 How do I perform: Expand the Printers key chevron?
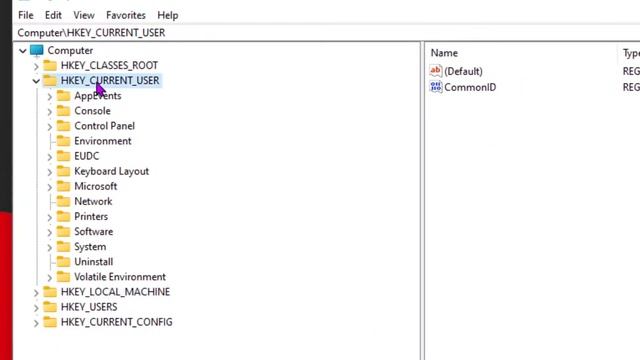pyautogui.click(x=50, y=218)
